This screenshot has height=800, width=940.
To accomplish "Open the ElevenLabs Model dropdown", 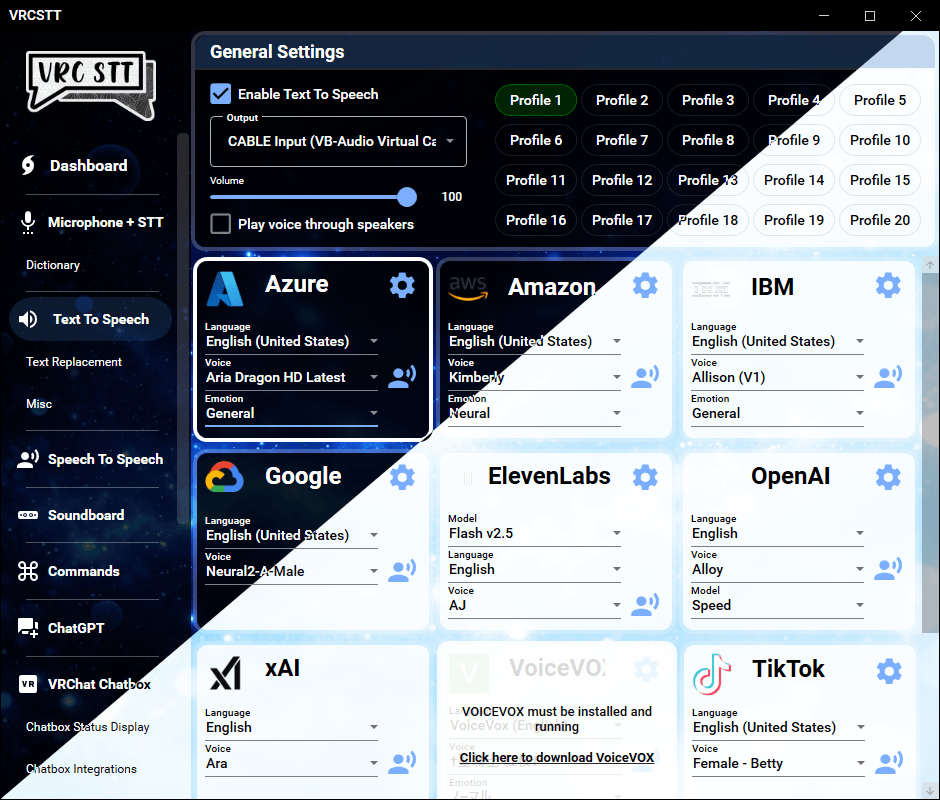I will (534, 533).
